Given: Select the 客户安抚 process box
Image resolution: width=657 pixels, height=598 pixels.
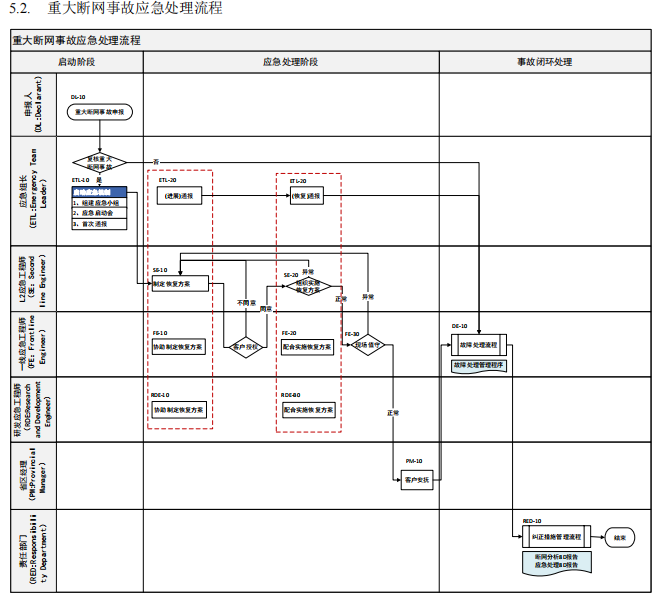Looking at the screenshot, I should pyautogui.click(x=417, y=480).
